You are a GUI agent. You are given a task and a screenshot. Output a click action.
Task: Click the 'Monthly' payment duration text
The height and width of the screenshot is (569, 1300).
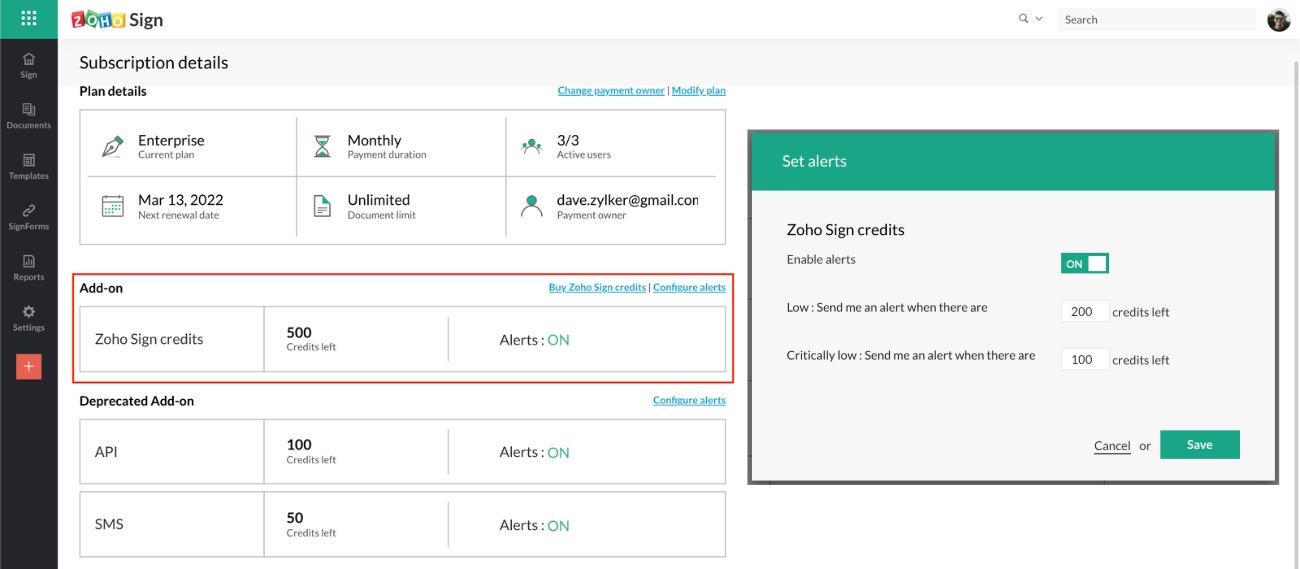click(374, 141)
